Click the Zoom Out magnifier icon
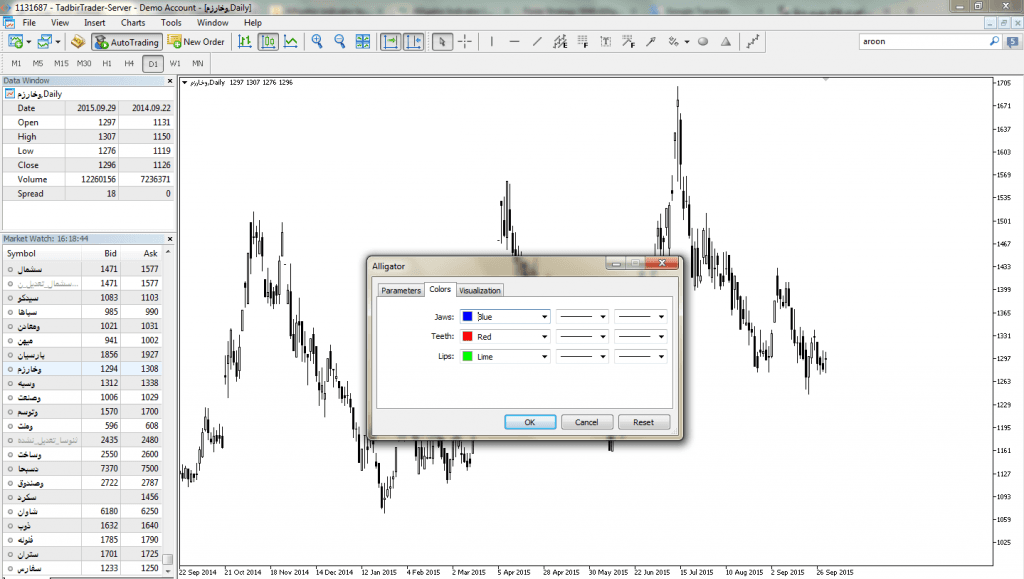The width and height of the screenshot is (1024, 579). click(x=340, y=42)
